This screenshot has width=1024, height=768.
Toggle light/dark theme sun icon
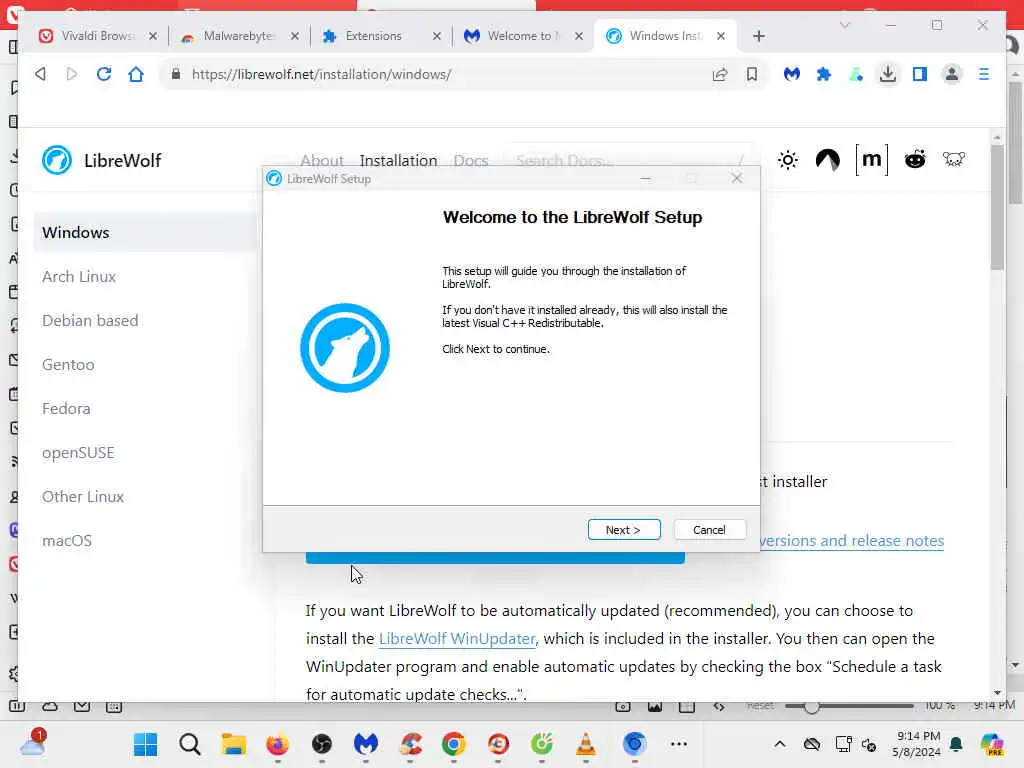(x=788, y=160)
